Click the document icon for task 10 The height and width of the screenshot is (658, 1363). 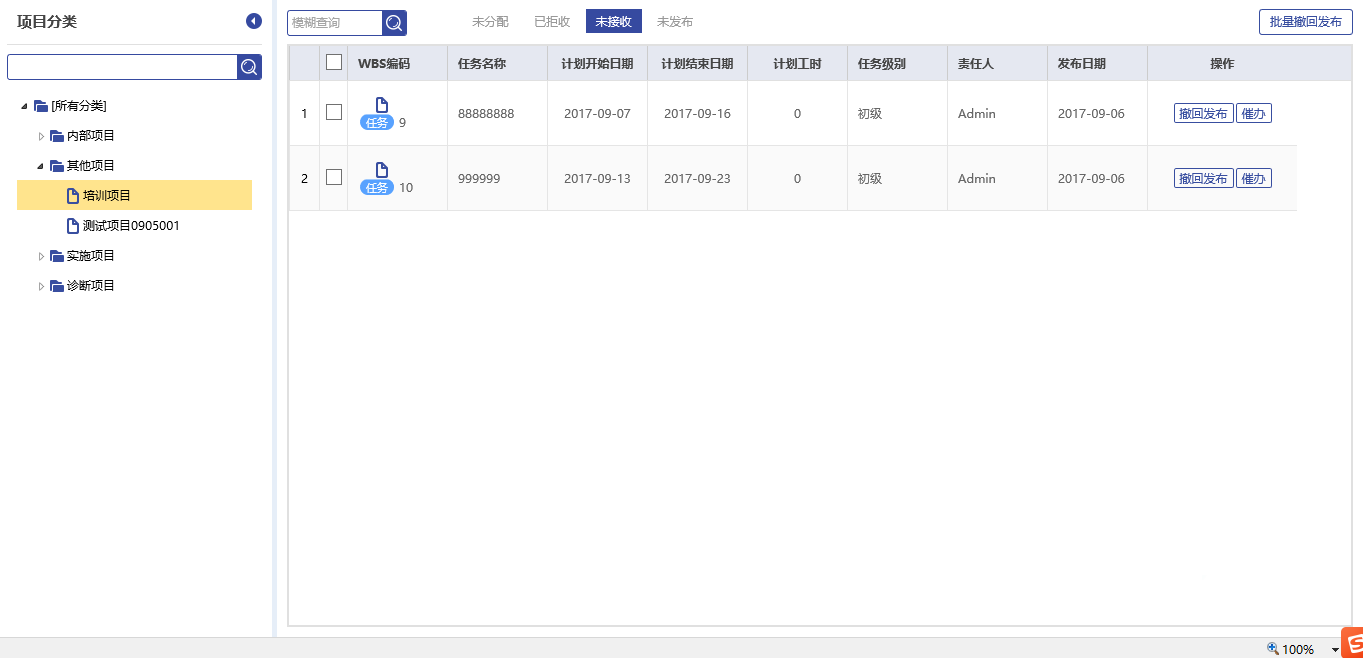pos(382,170)
